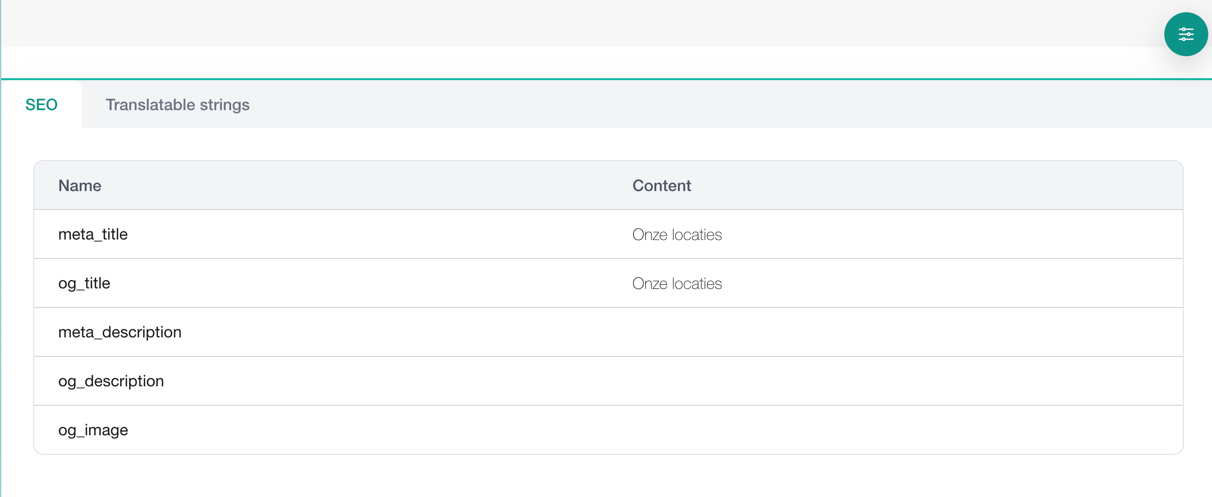Screen dimensions: 1212x497
Task: Edit the og_title content 'Onze locaties'
Action: coord(677,284)
